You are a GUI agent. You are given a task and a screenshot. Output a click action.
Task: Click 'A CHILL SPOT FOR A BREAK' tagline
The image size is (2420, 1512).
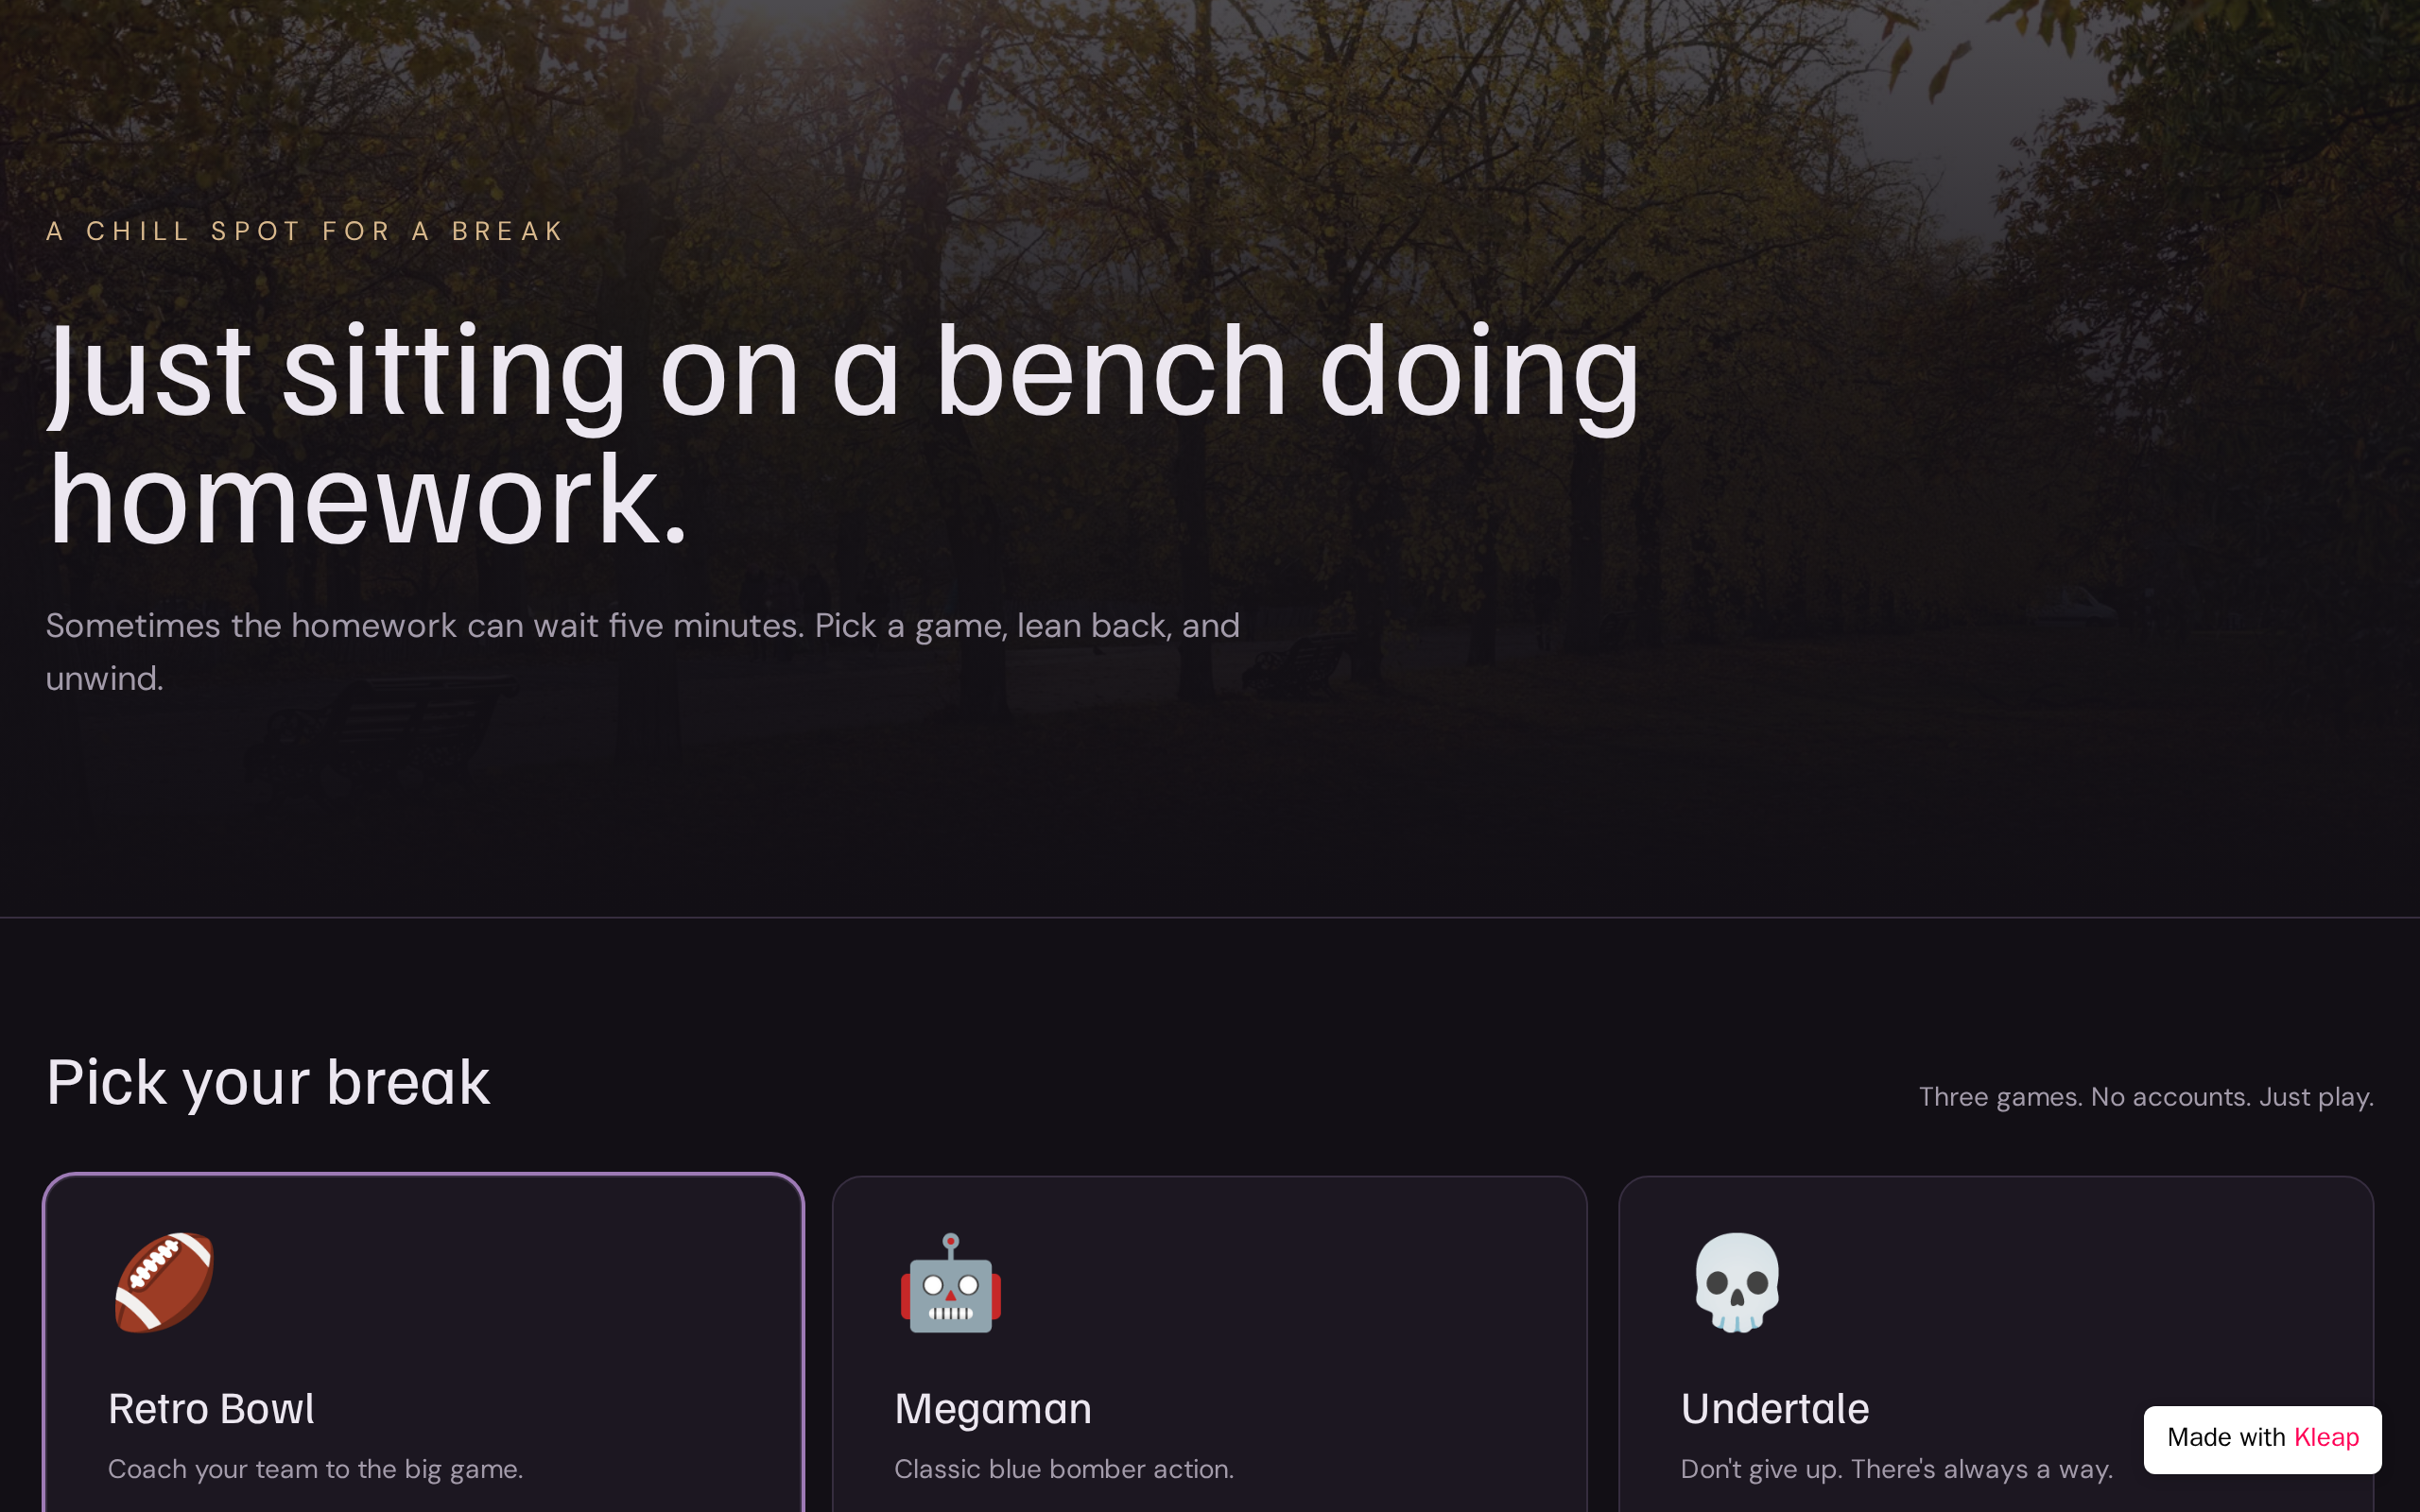pyautogui.click(x=305, y=231)
